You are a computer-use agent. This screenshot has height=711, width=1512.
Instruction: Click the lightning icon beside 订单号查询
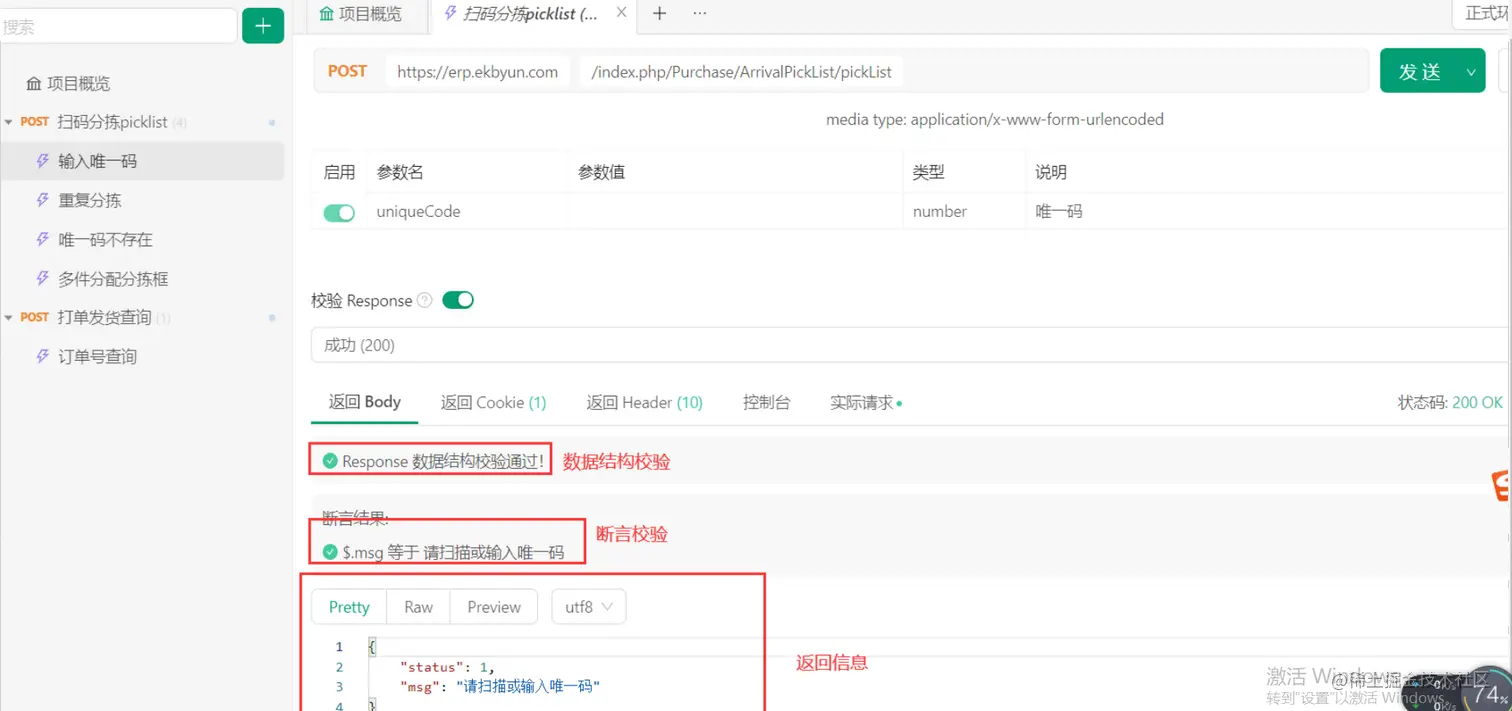(42, 356)
